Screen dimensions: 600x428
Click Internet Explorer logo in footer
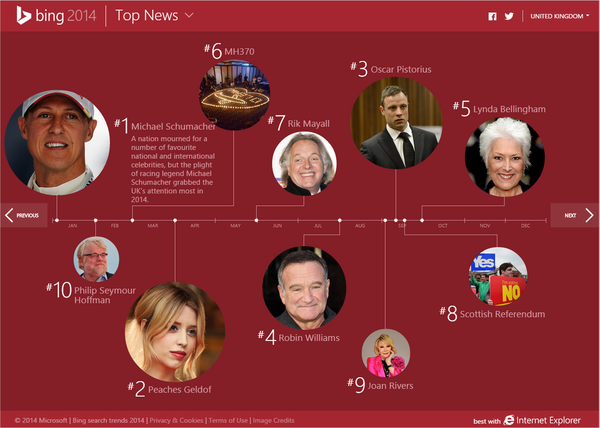point(509,420)
